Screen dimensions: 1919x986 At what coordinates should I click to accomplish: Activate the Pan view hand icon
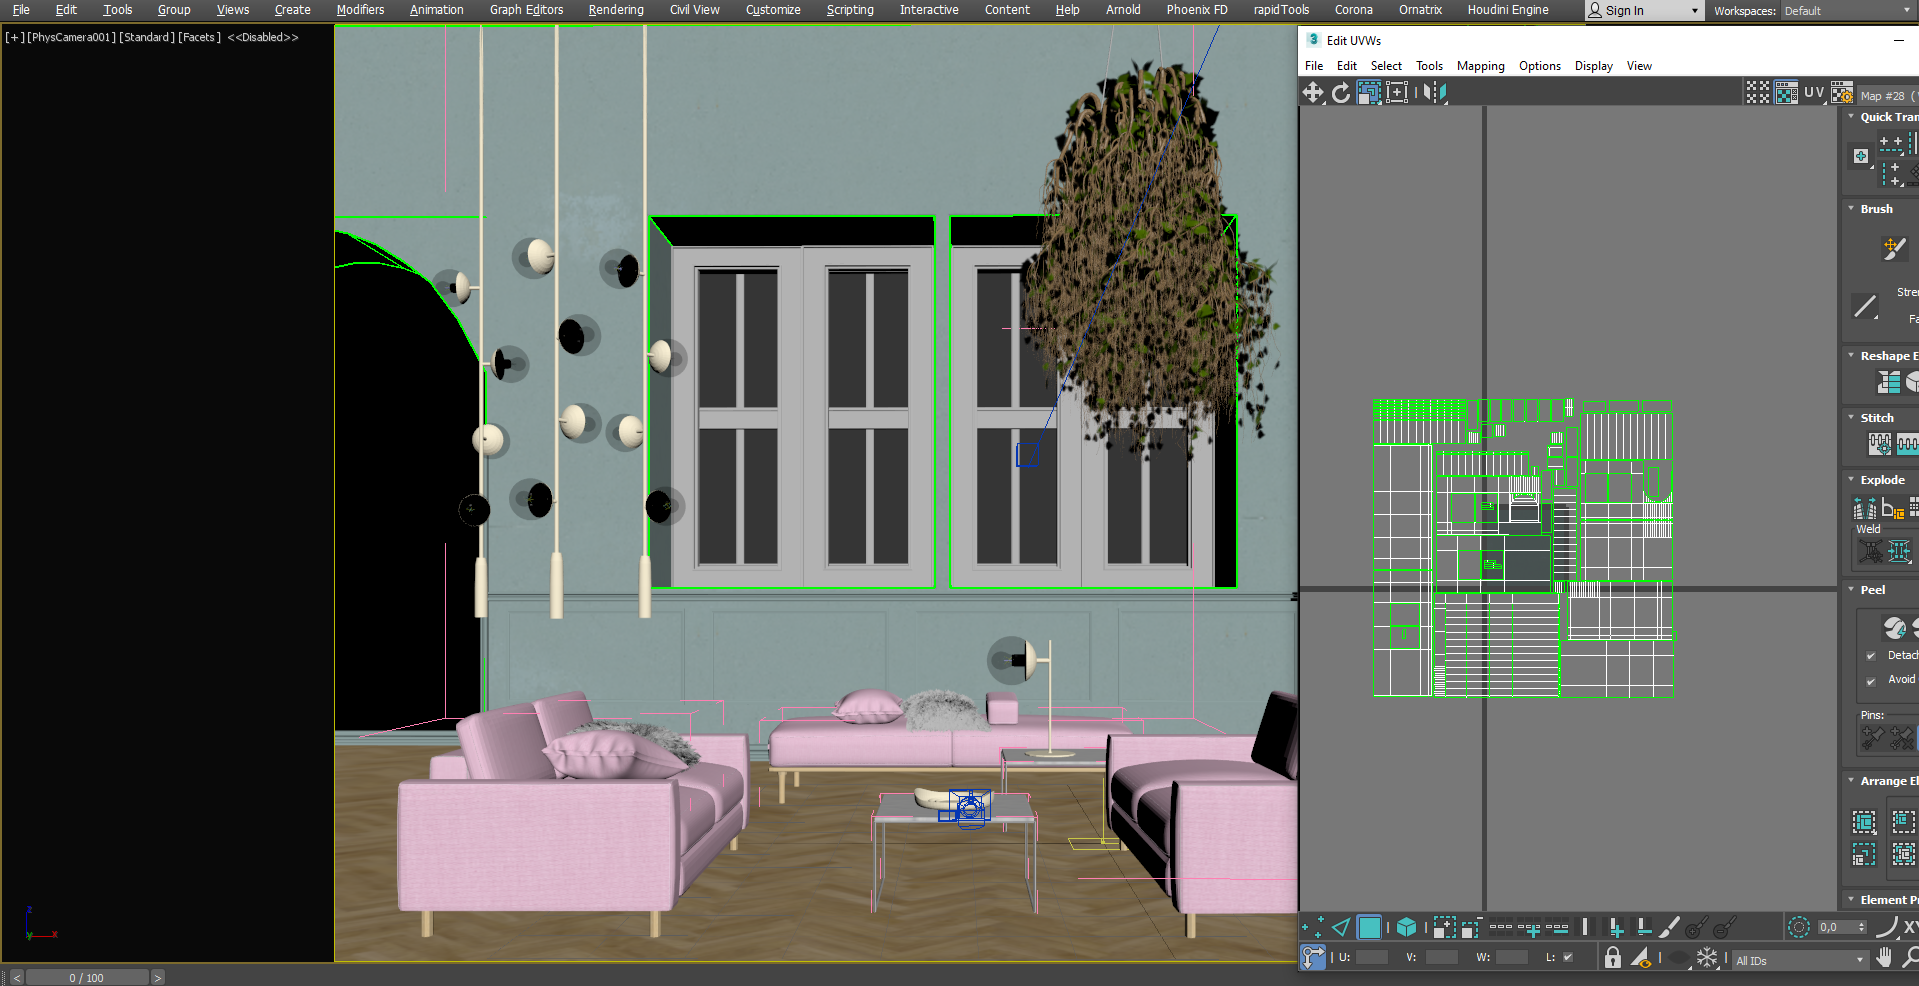click(x=1884, y=958)
